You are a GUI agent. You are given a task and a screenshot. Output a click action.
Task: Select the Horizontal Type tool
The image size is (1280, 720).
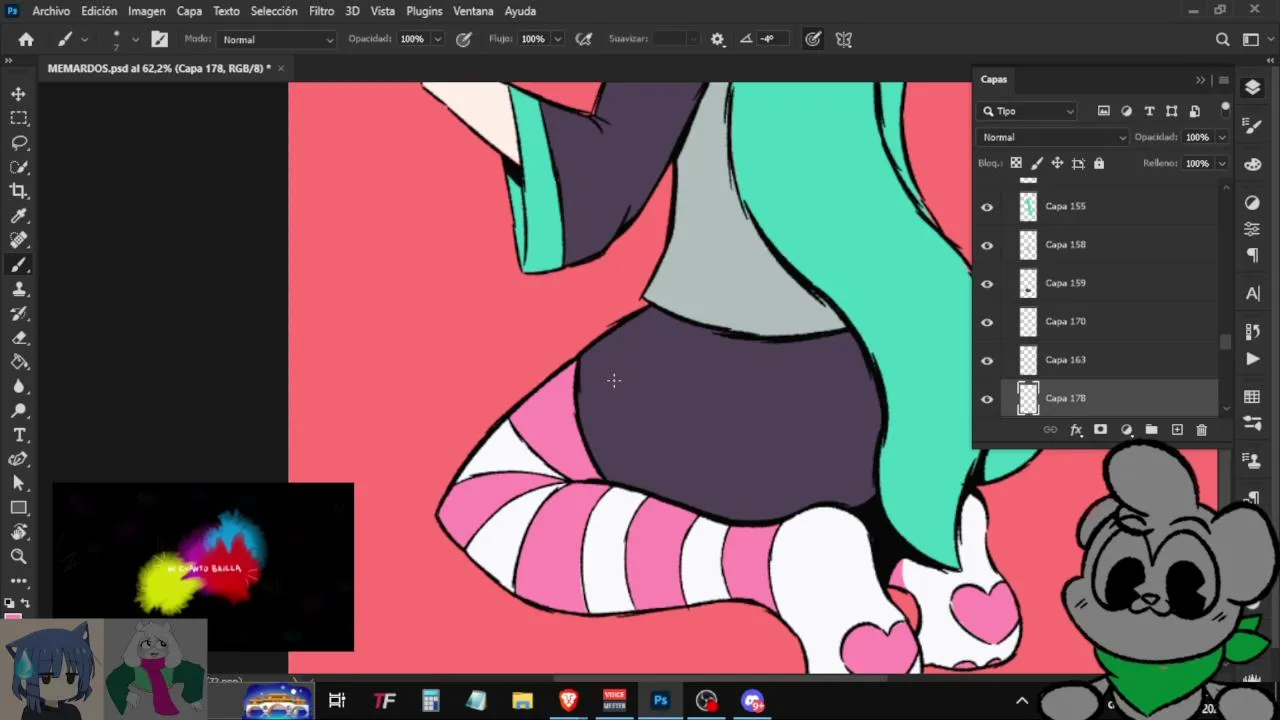19,435
